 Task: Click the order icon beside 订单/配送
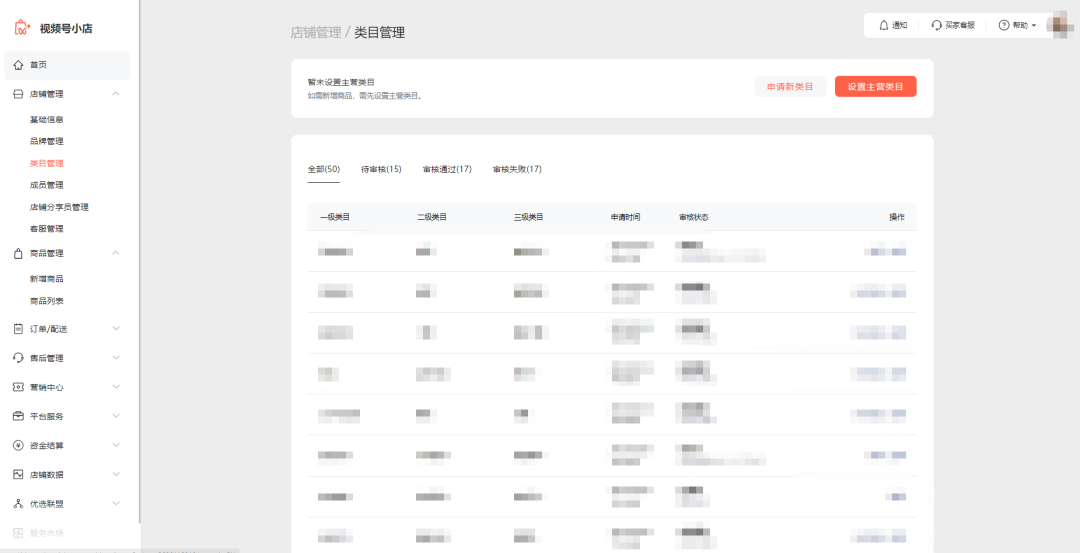click(18, 329)
